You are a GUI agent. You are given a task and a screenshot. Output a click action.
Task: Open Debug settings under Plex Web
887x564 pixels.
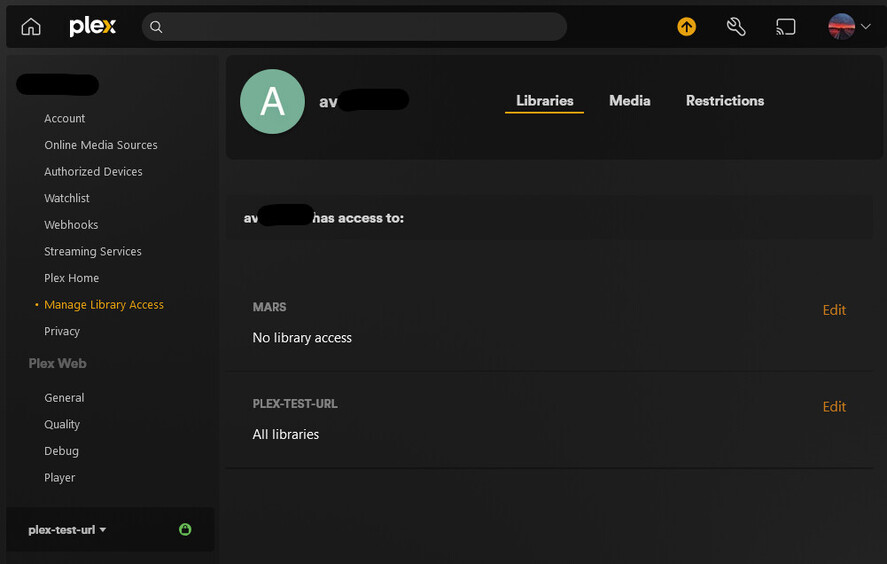tap(62, 451)
